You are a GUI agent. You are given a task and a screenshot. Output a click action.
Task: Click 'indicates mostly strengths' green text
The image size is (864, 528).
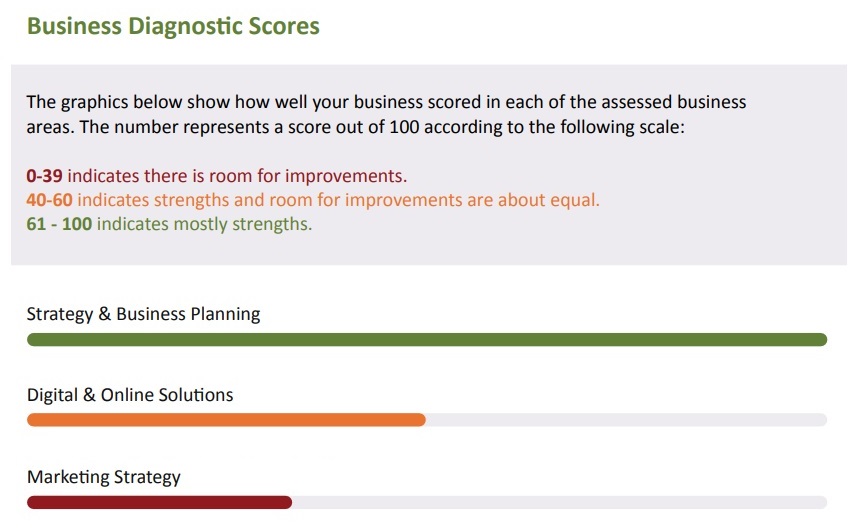204,224
